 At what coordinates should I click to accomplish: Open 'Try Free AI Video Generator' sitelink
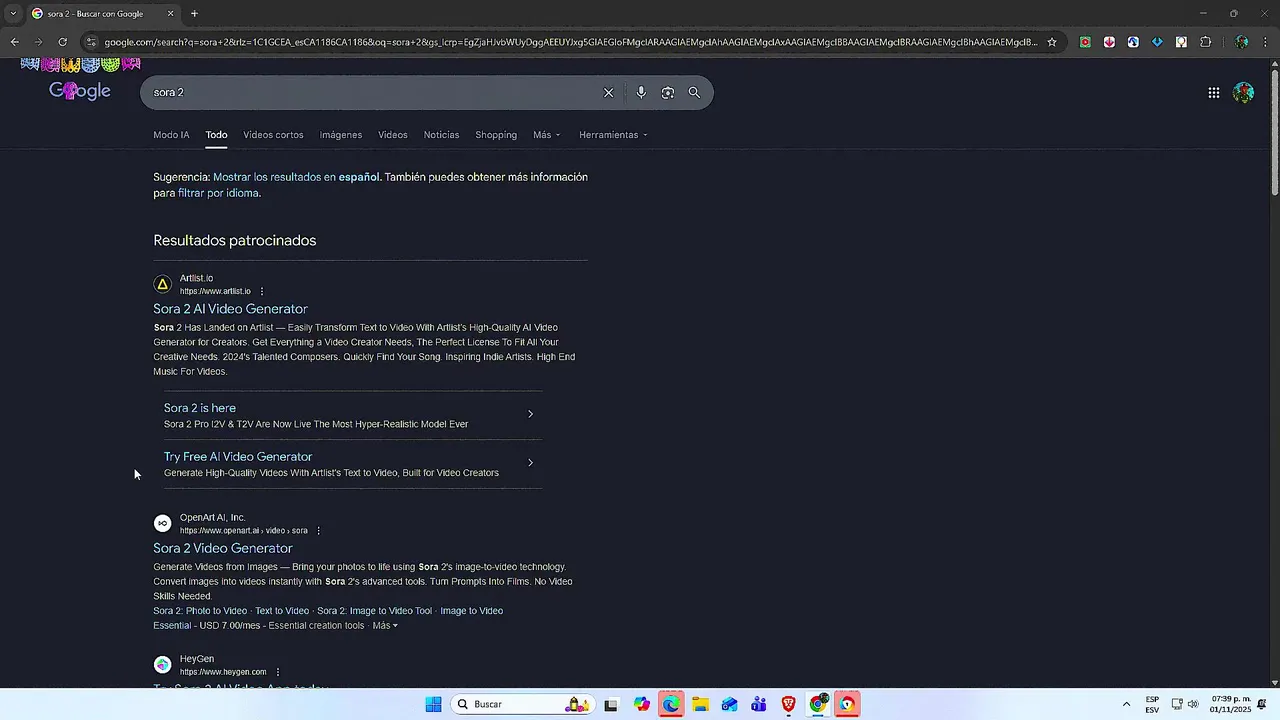[x=238, y=457]
